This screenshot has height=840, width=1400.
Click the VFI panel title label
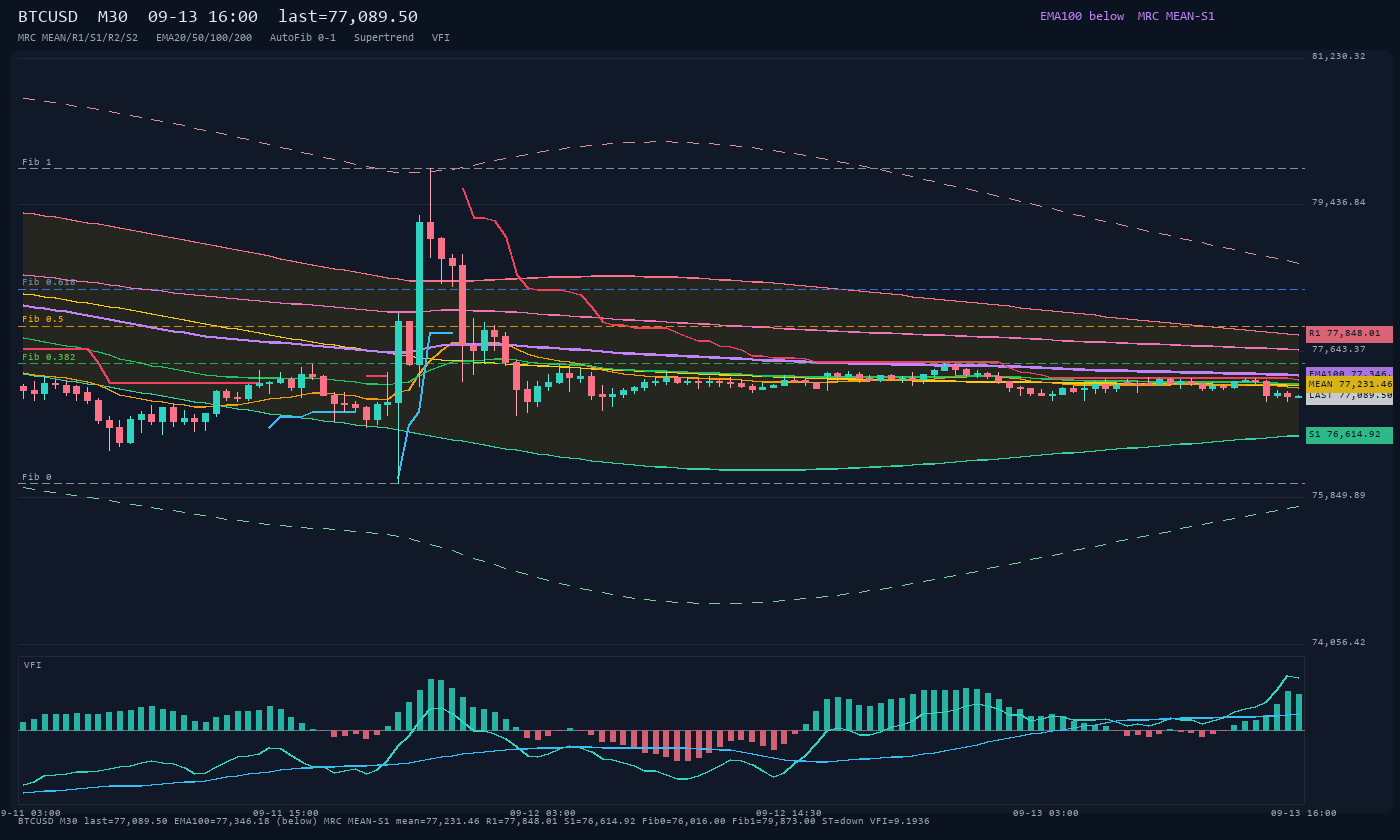[33, 665]
